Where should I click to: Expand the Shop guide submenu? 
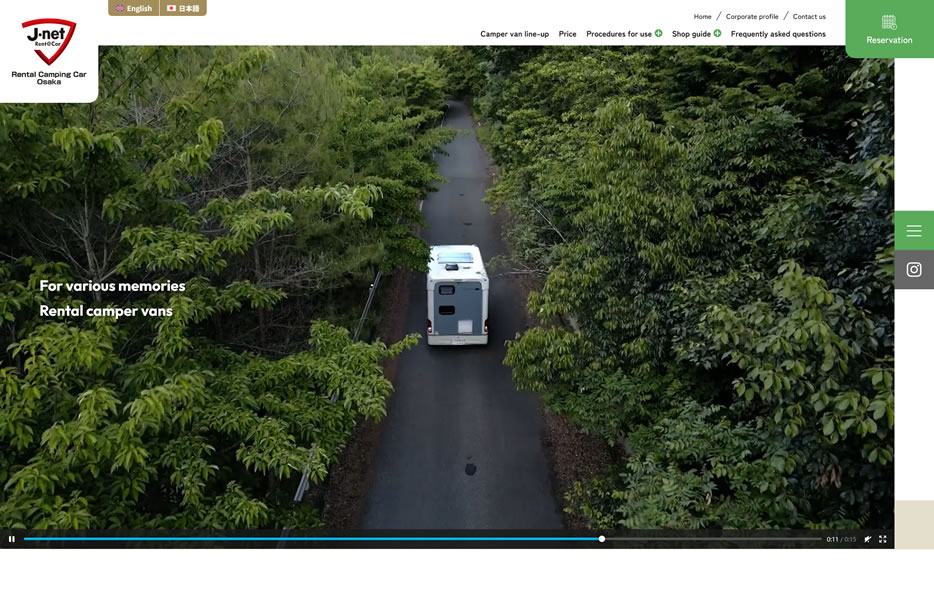click(691, 34)
